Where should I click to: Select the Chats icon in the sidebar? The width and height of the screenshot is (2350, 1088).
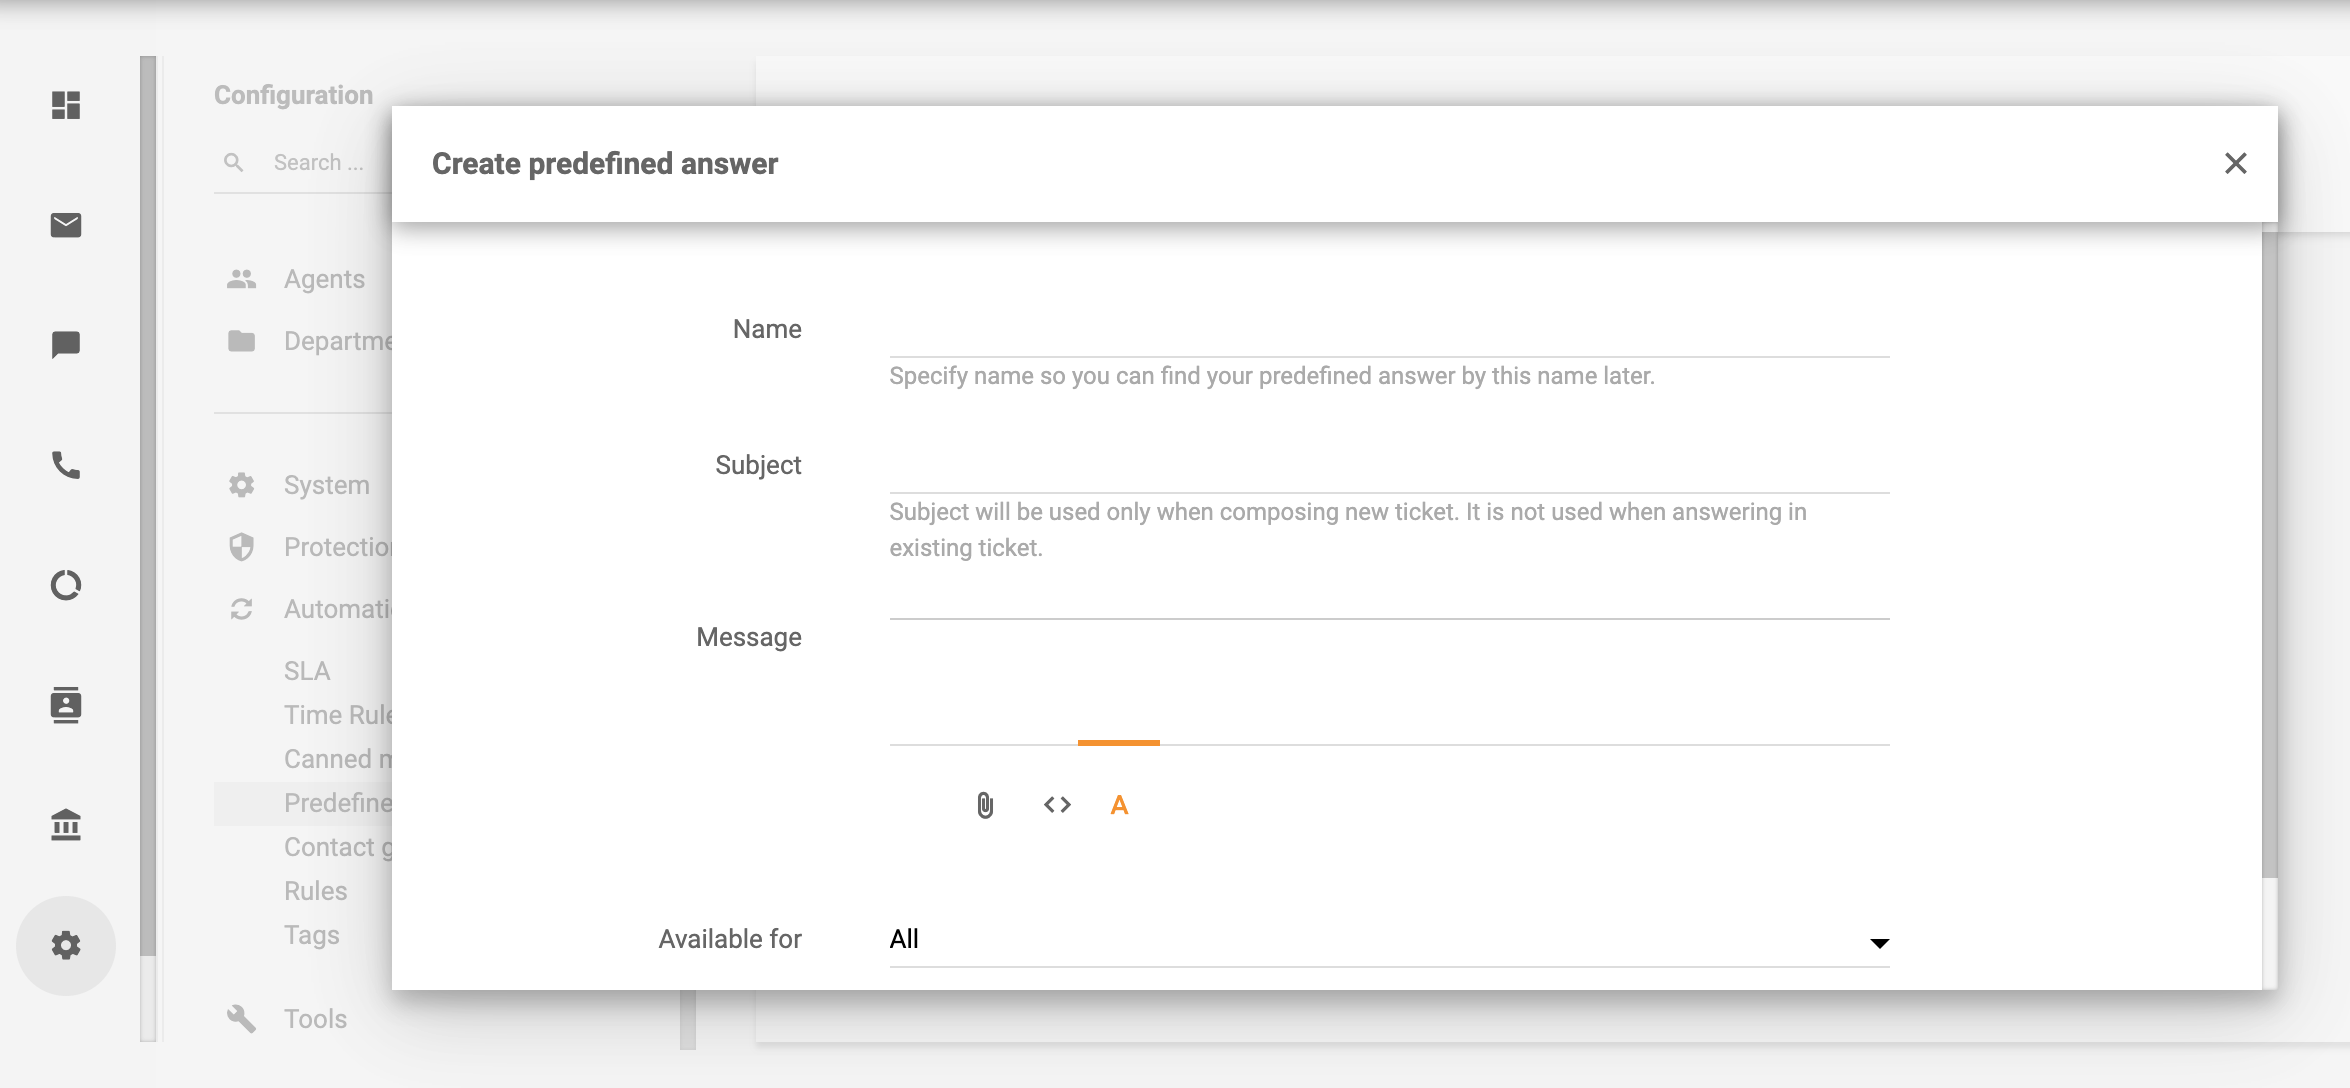tap(66, 346)
